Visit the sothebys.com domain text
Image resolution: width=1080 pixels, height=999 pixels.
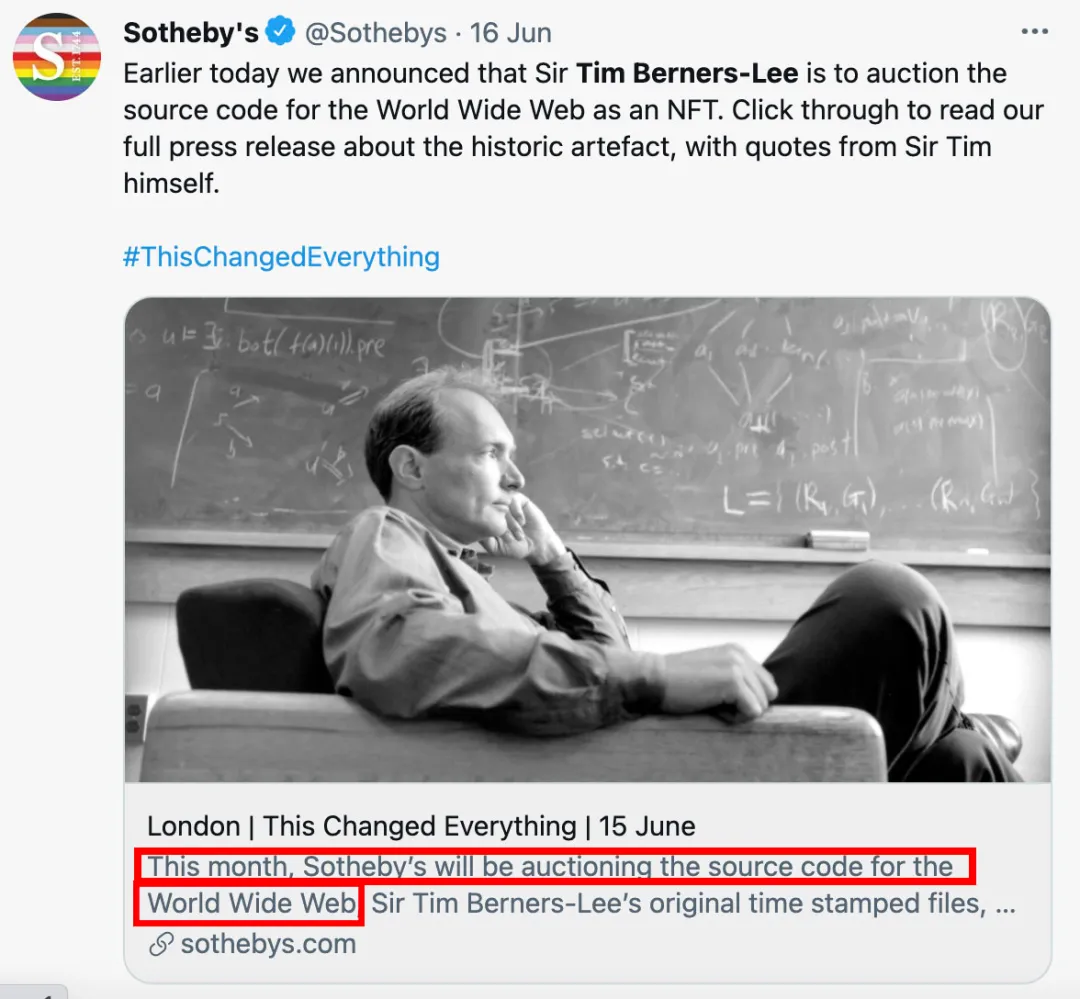268,945
